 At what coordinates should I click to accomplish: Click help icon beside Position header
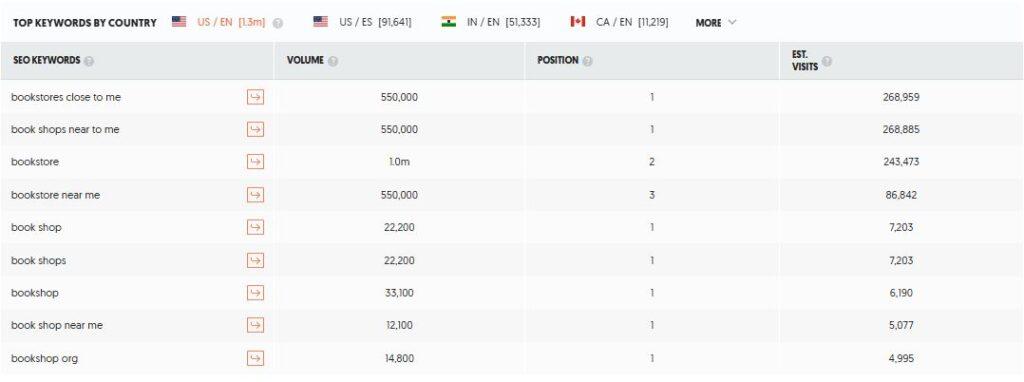(587, 61)
